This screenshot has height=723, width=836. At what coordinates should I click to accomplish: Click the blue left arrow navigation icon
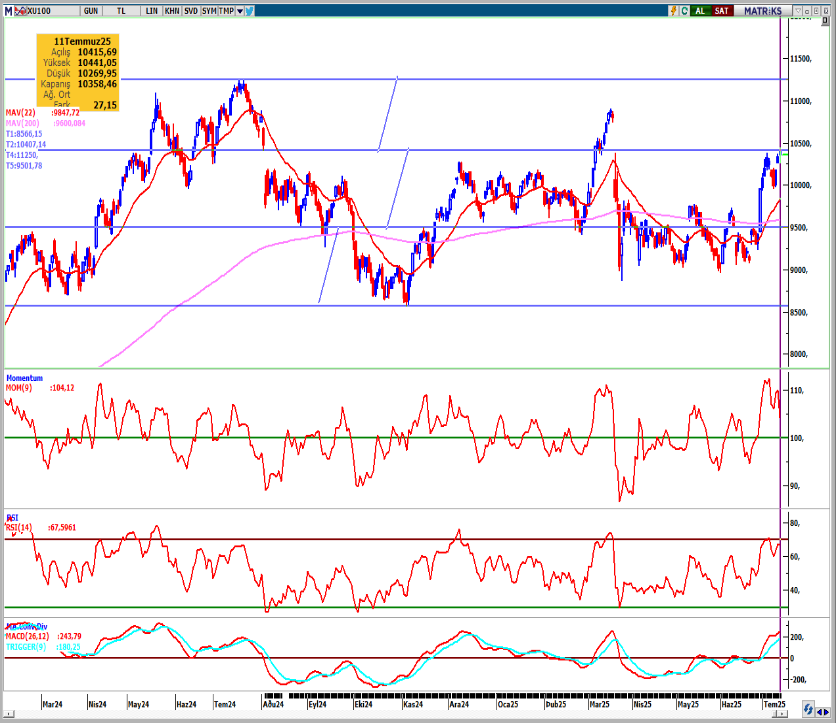(x=819, y=712)
